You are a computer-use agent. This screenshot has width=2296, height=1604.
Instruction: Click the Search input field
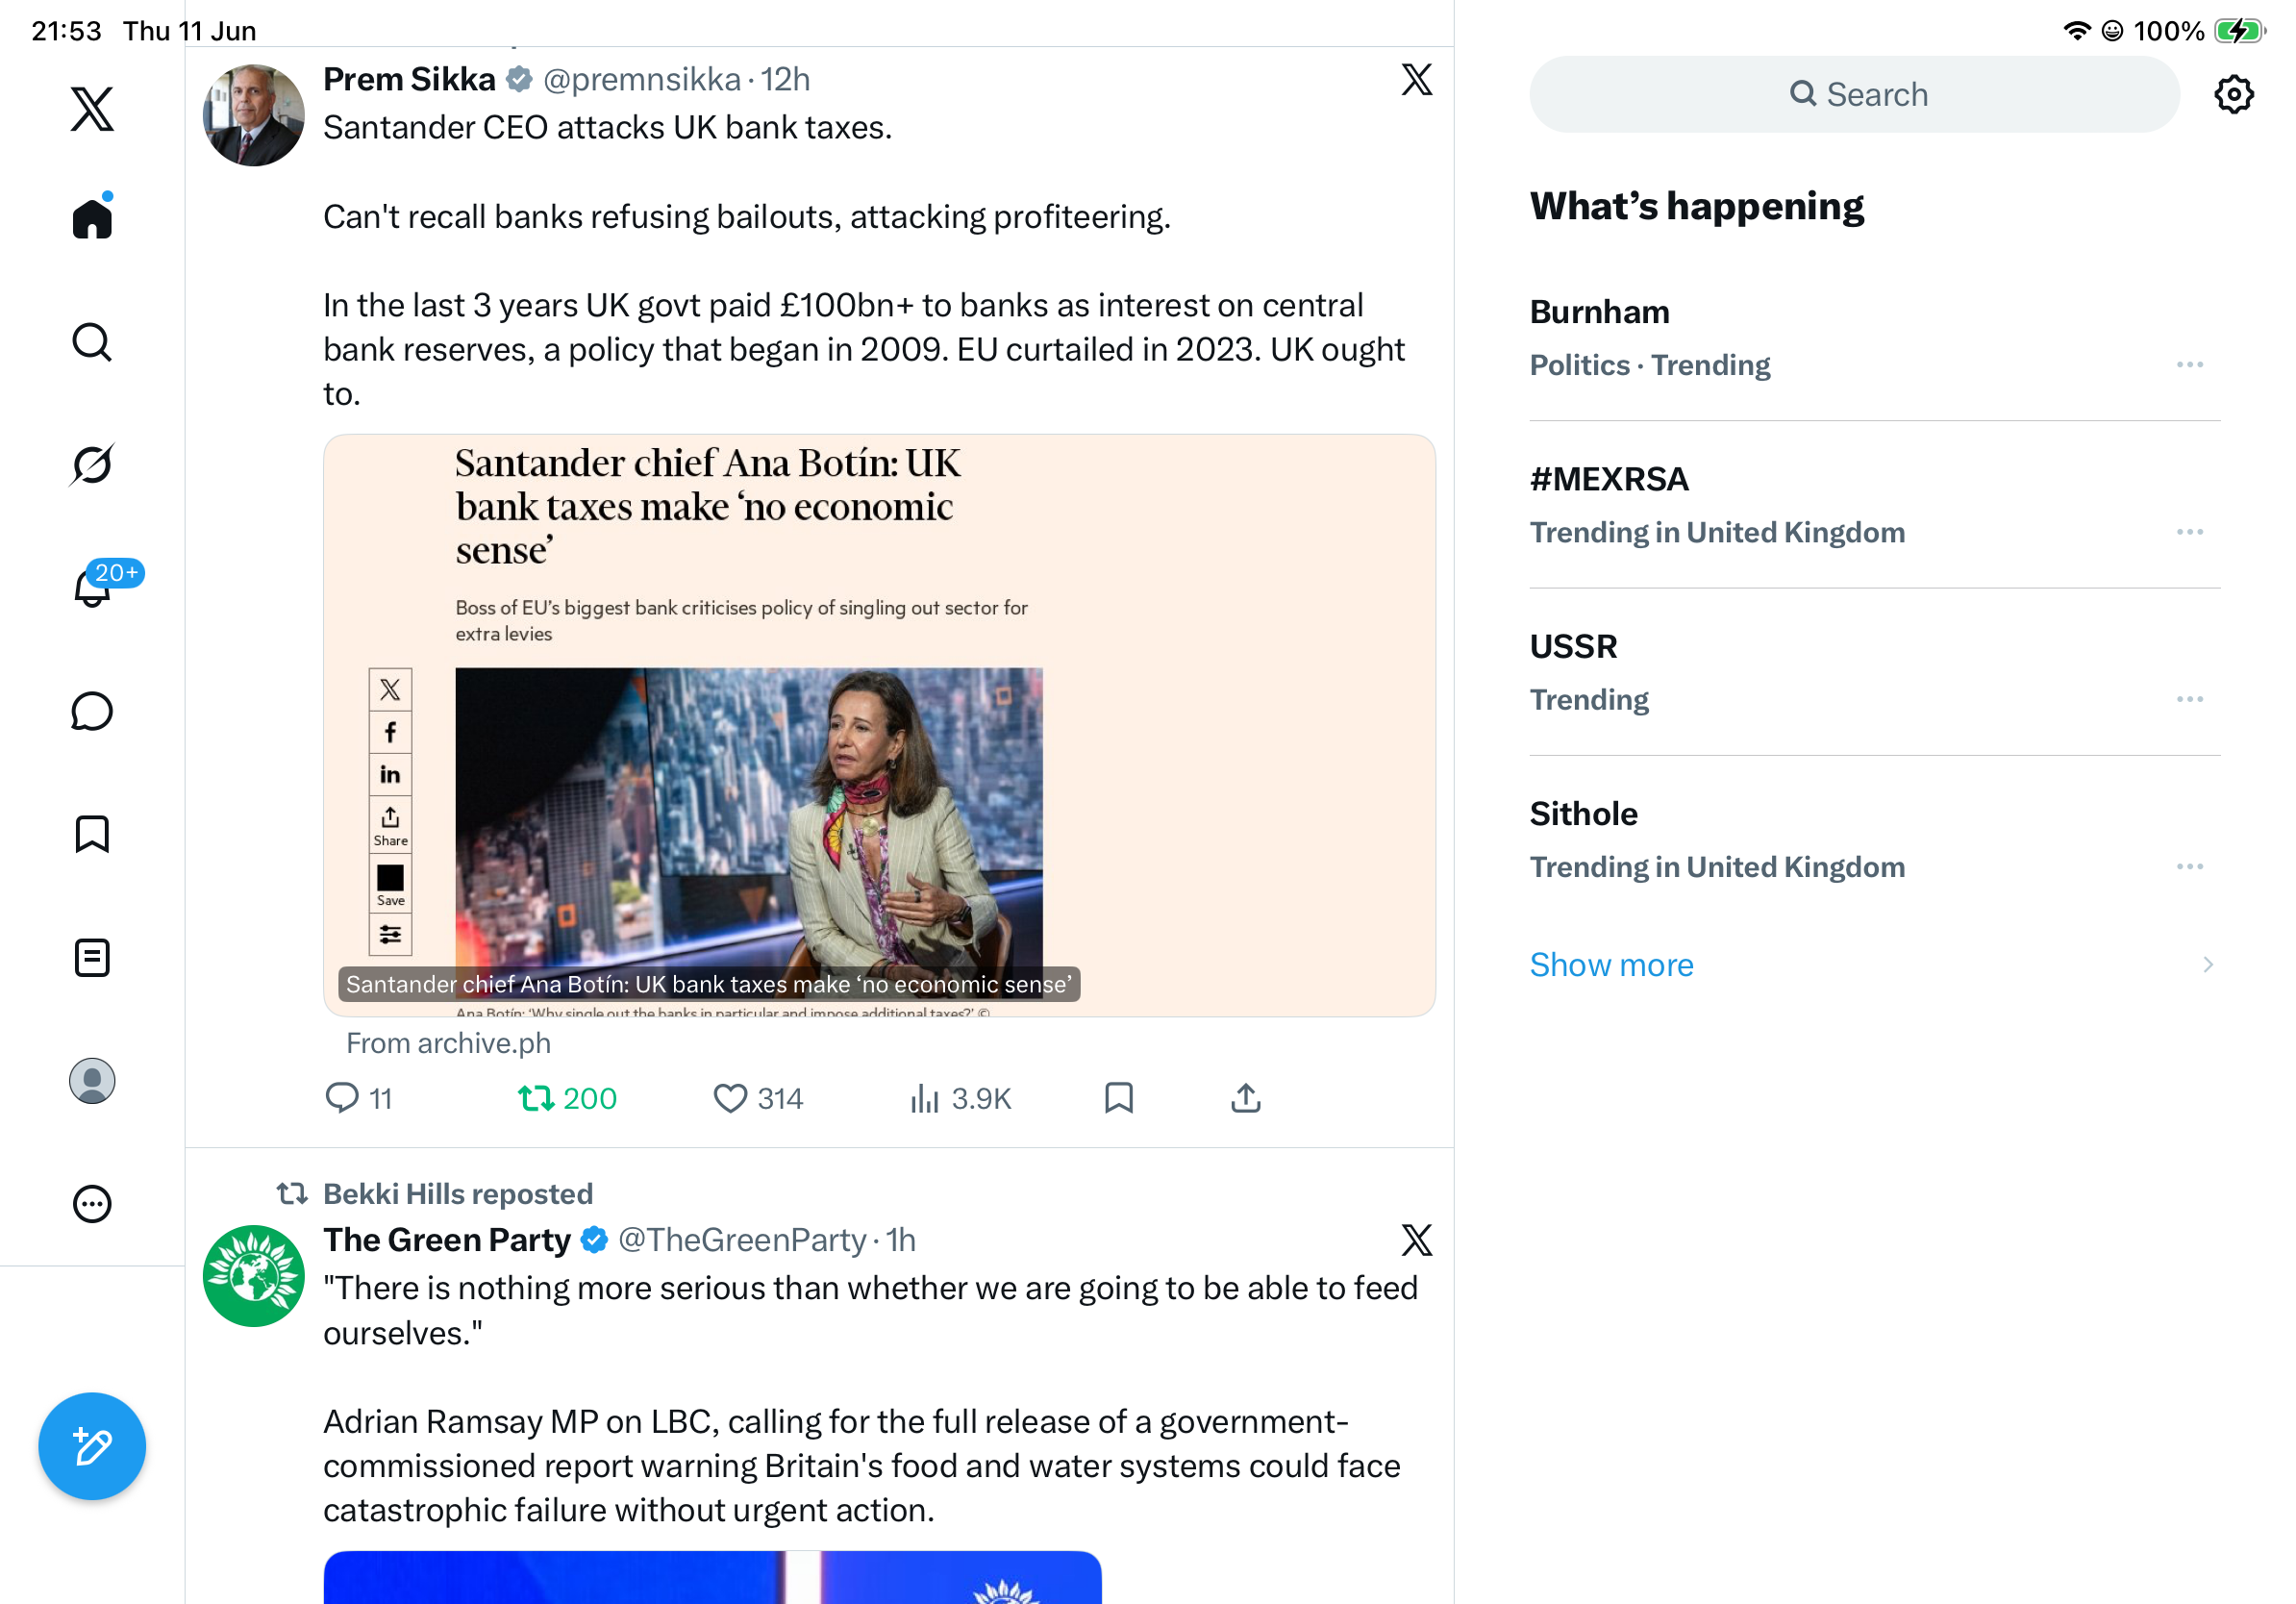point(1854,95)
